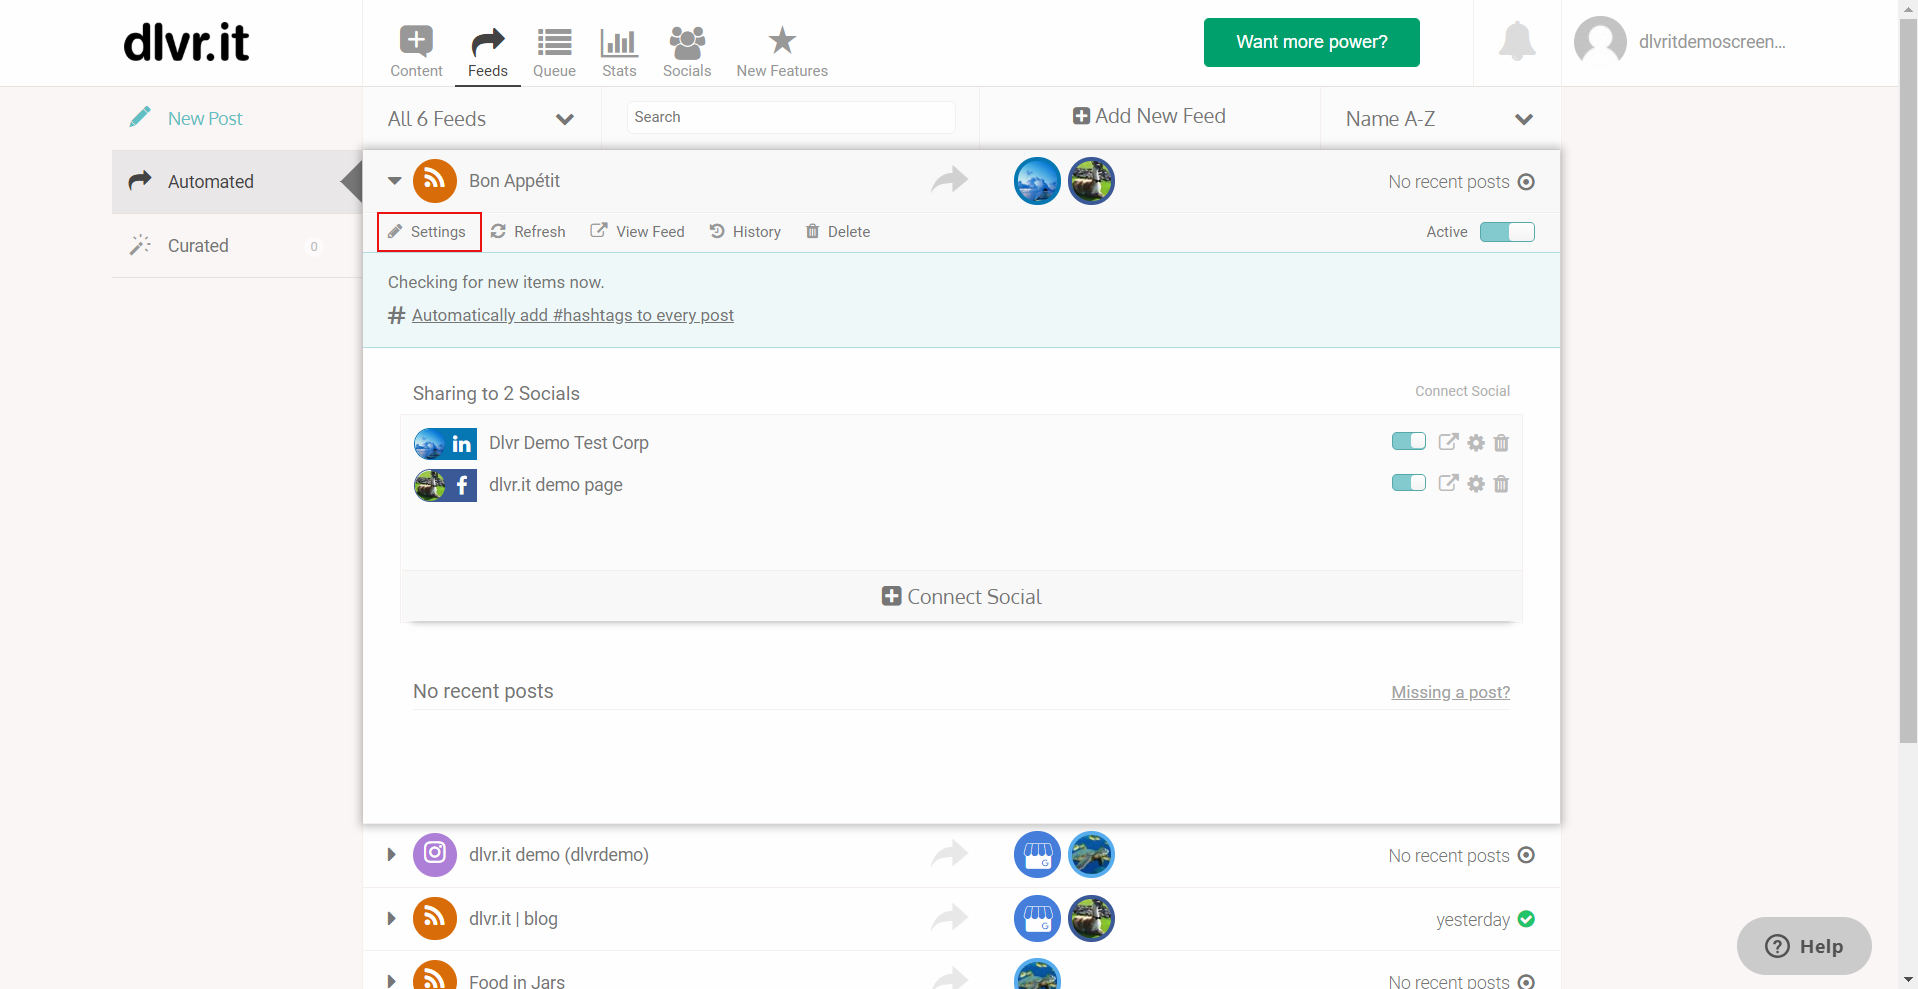Click Bon Appétit No recent posts status icon
This screenshot has width=1918, height=989.
pyautogui.click(x=1526, y=182)
